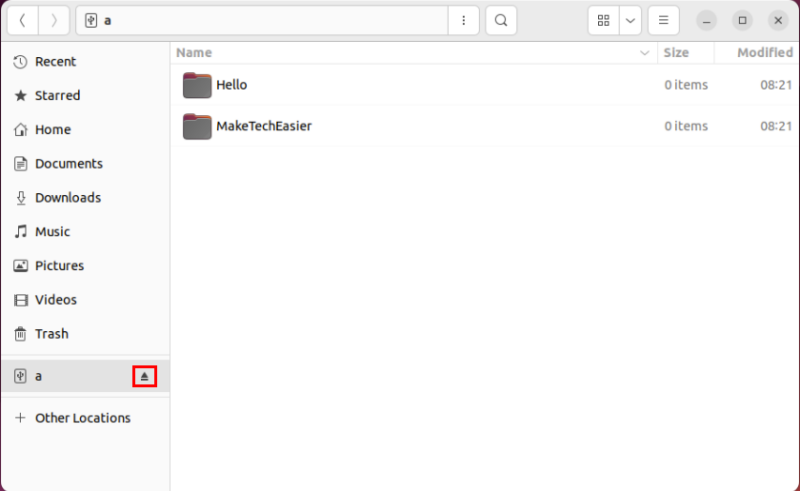This screenshot has width=800, height=491.
Task: Select USB drive 'a' in sidebar
Action: tap(85, 376)
